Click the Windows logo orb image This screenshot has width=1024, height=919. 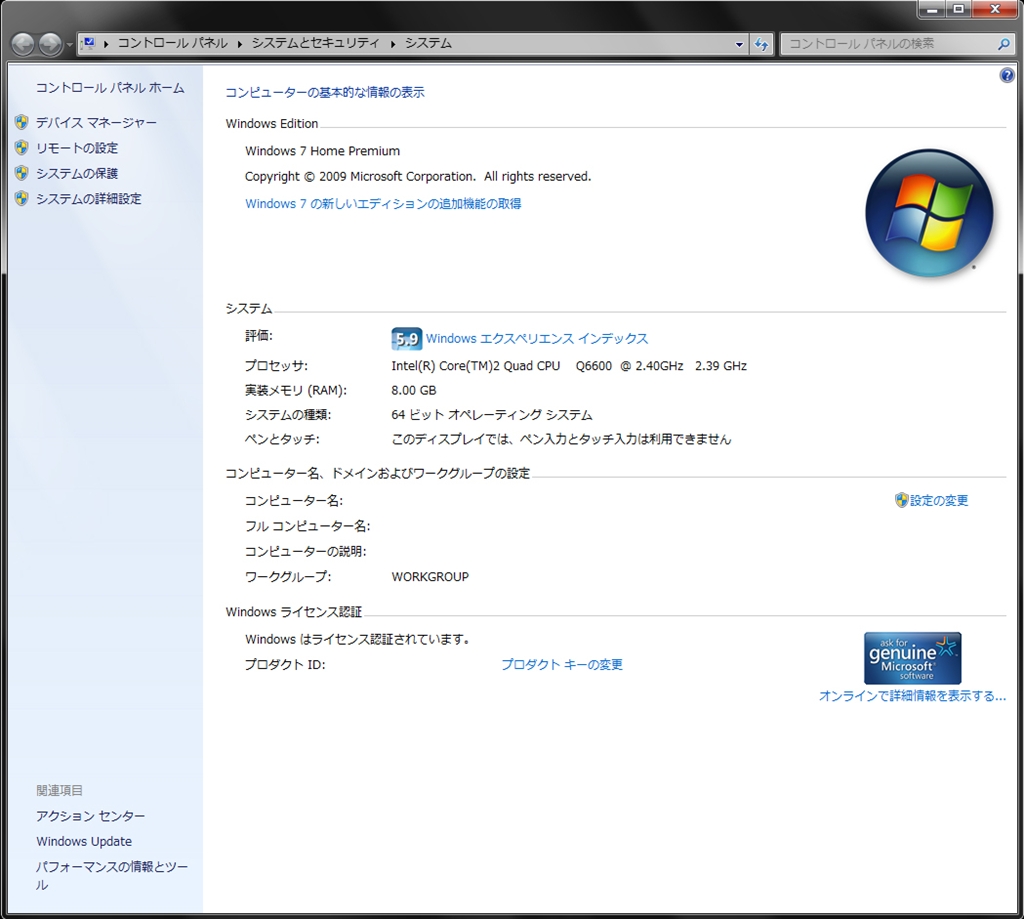929,213
